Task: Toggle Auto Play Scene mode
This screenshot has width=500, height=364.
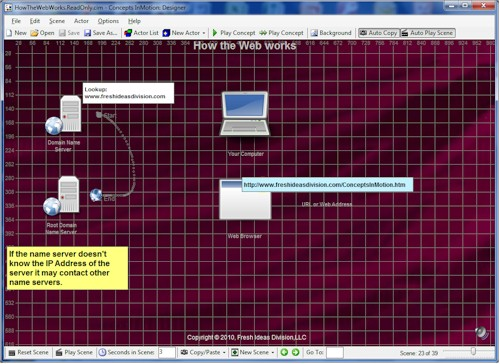Action: tap(428, 33)
